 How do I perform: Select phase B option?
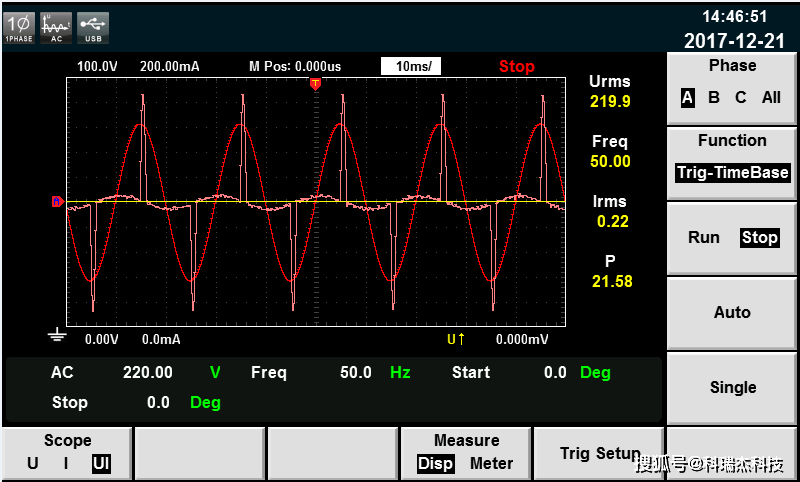(x=713, y=98)
